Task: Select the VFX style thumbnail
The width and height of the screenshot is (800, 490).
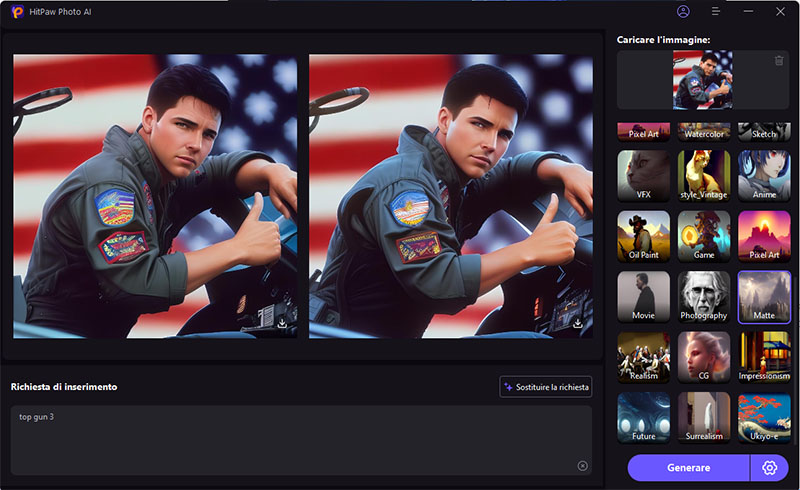Action: [x=643, y=175]
